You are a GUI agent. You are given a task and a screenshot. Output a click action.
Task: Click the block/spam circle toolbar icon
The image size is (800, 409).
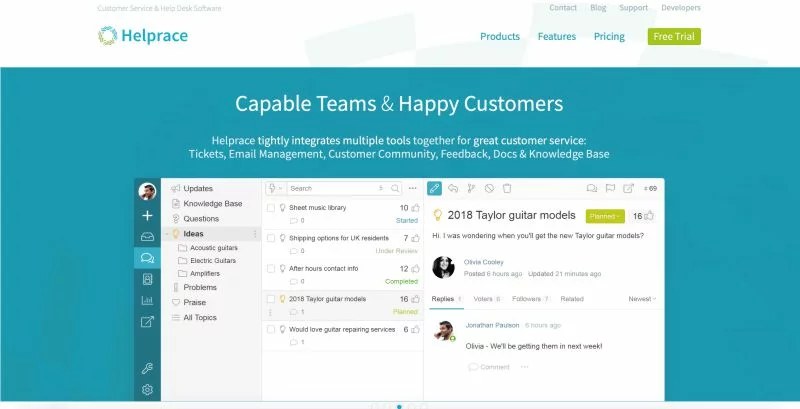[489, 188]
